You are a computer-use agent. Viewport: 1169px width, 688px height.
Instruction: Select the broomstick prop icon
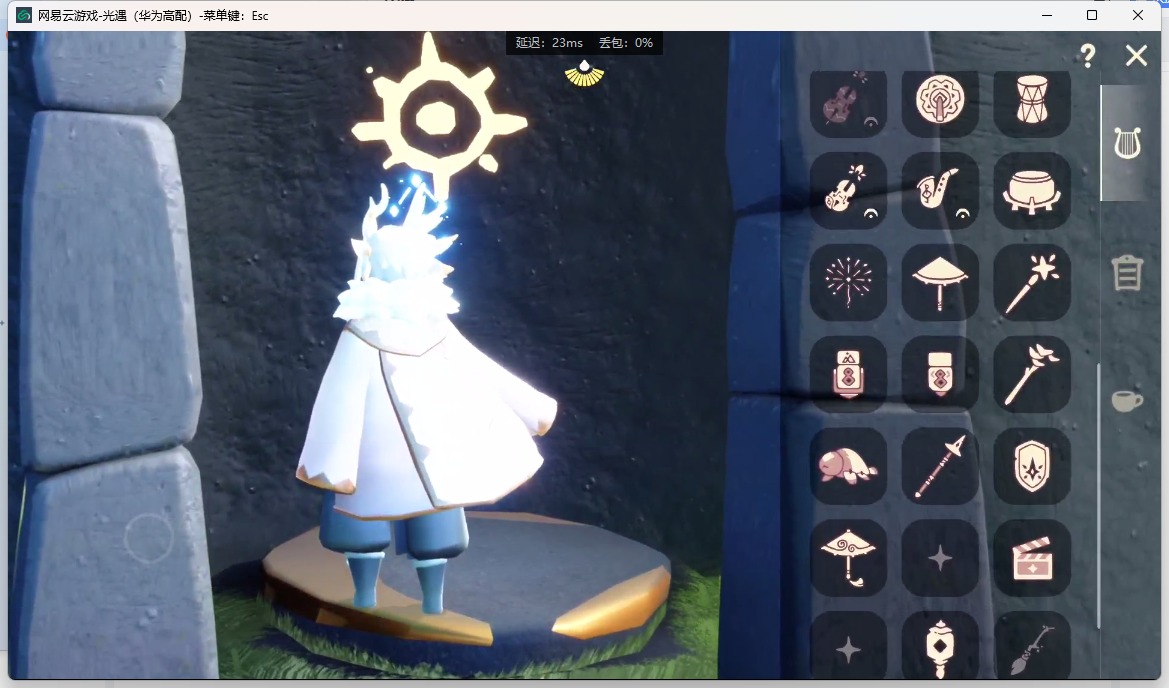pyautogui.click(x=1032, y=646)
